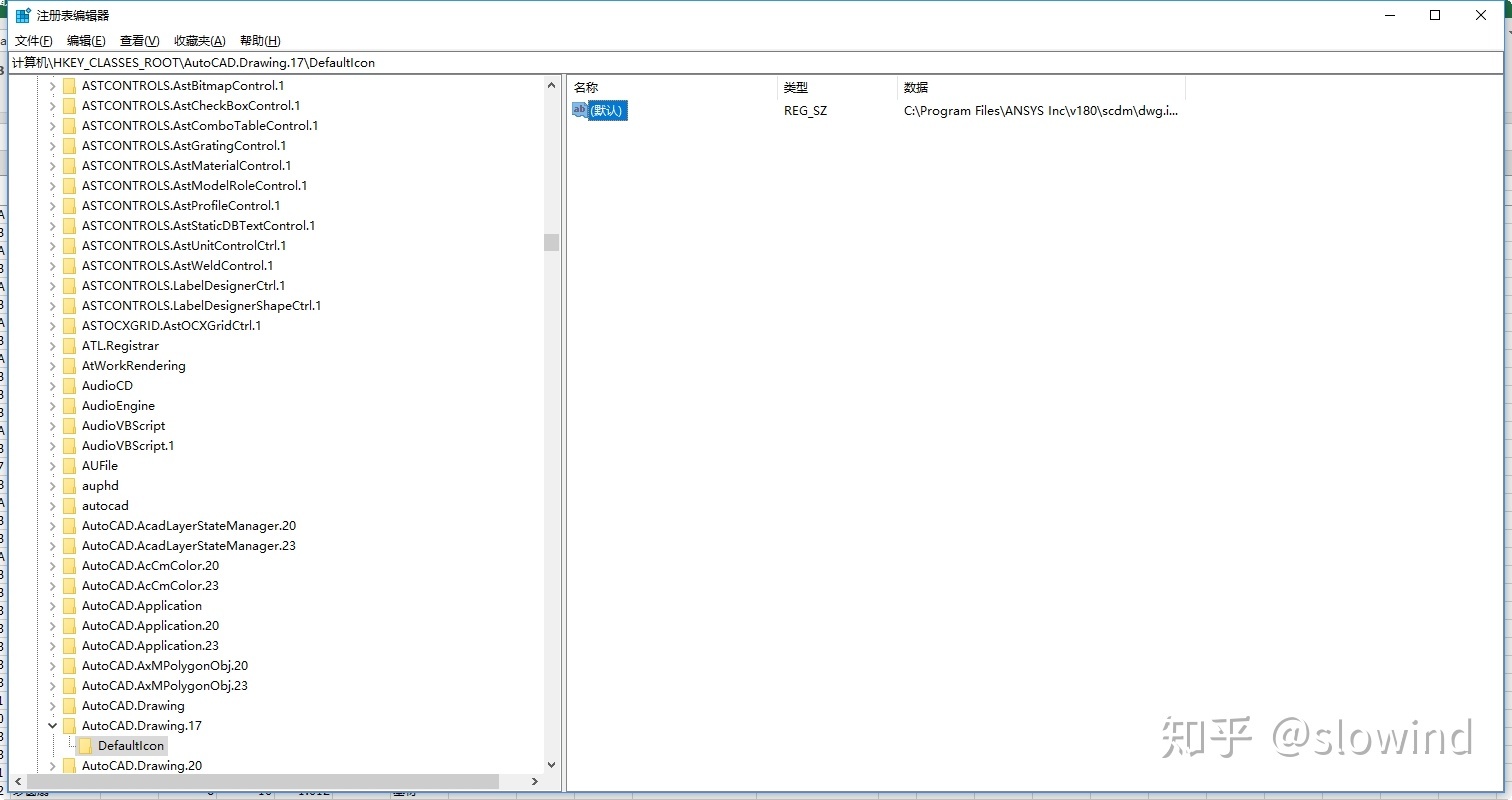Click folder icon of ASTCONTROLS.LabelDesignerShapeCtrl.1
Image resolution: width=1512 pixels, height=800 pixels.
(x=69, y=306)
